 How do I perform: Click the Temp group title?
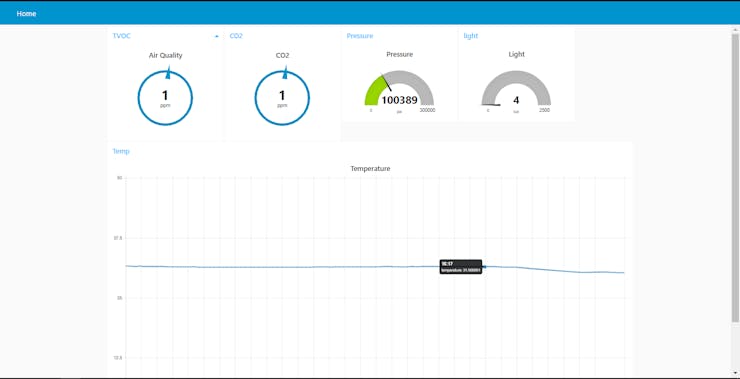[121, 152]
